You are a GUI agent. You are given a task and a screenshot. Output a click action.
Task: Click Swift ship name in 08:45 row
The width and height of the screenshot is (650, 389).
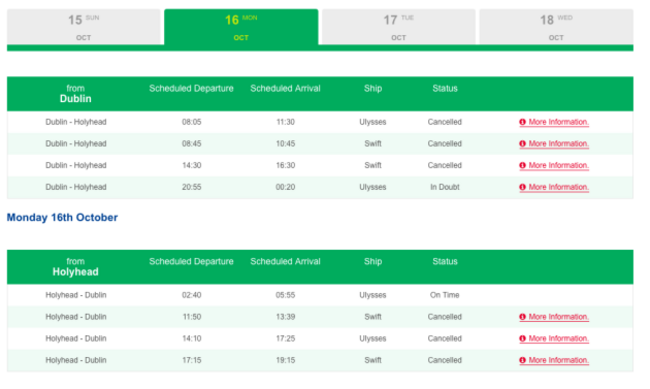373,143
